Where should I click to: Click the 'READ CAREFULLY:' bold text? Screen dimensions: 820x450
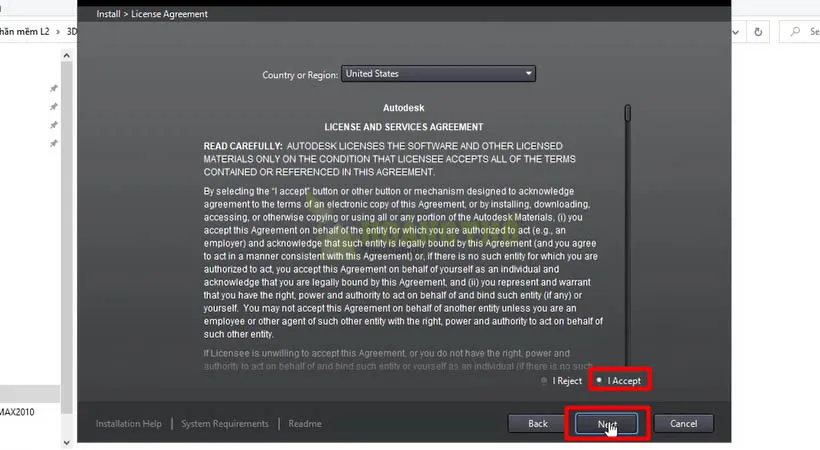[243, 146]
